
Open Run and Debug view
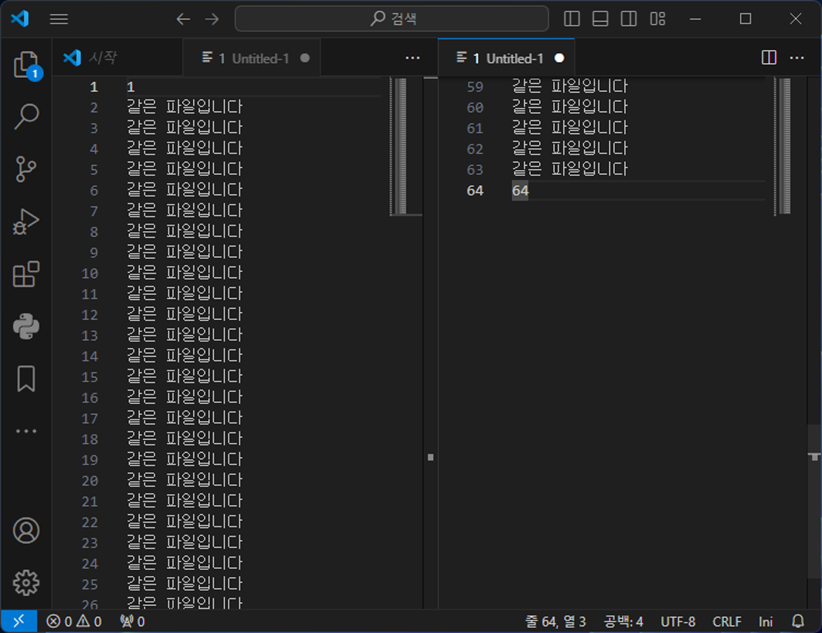point(26,221)
